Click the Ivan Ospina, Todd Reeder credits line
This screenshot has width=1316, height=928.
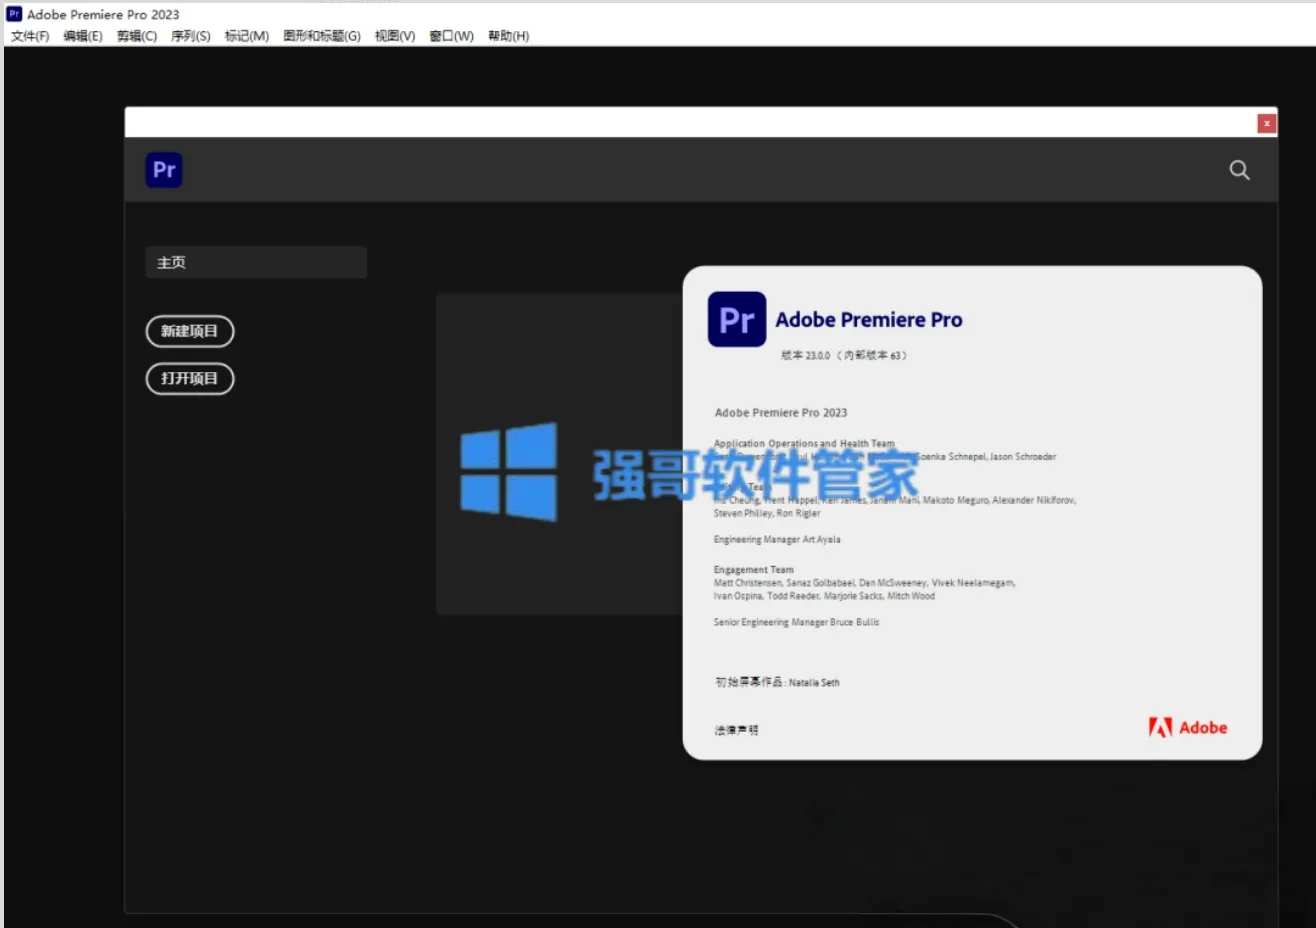pyautogui.click(x=824, y=596)
